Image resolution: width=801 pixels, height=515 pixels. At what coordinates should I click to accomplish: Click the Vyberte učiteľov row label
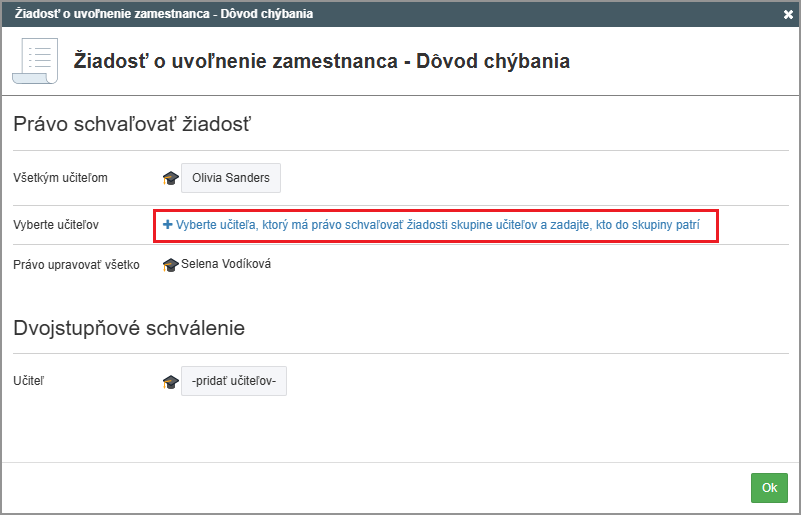pyautogui.click(x=57, y=225)
